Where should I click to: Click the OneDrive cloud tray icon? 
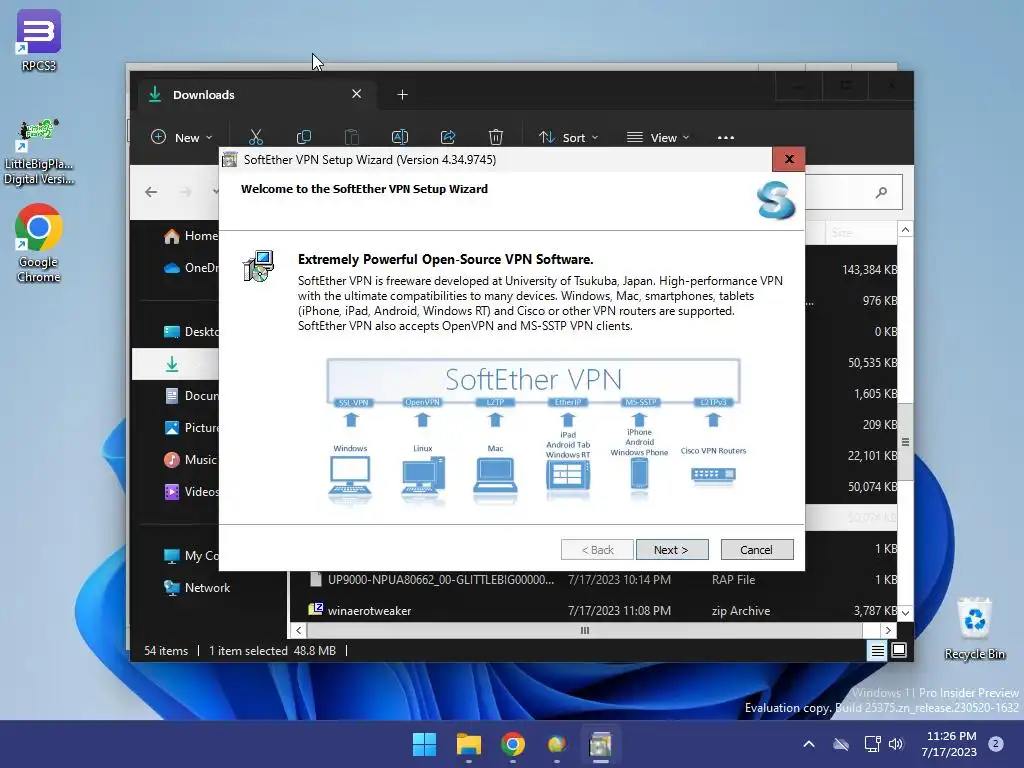click(x=841, y=744)
